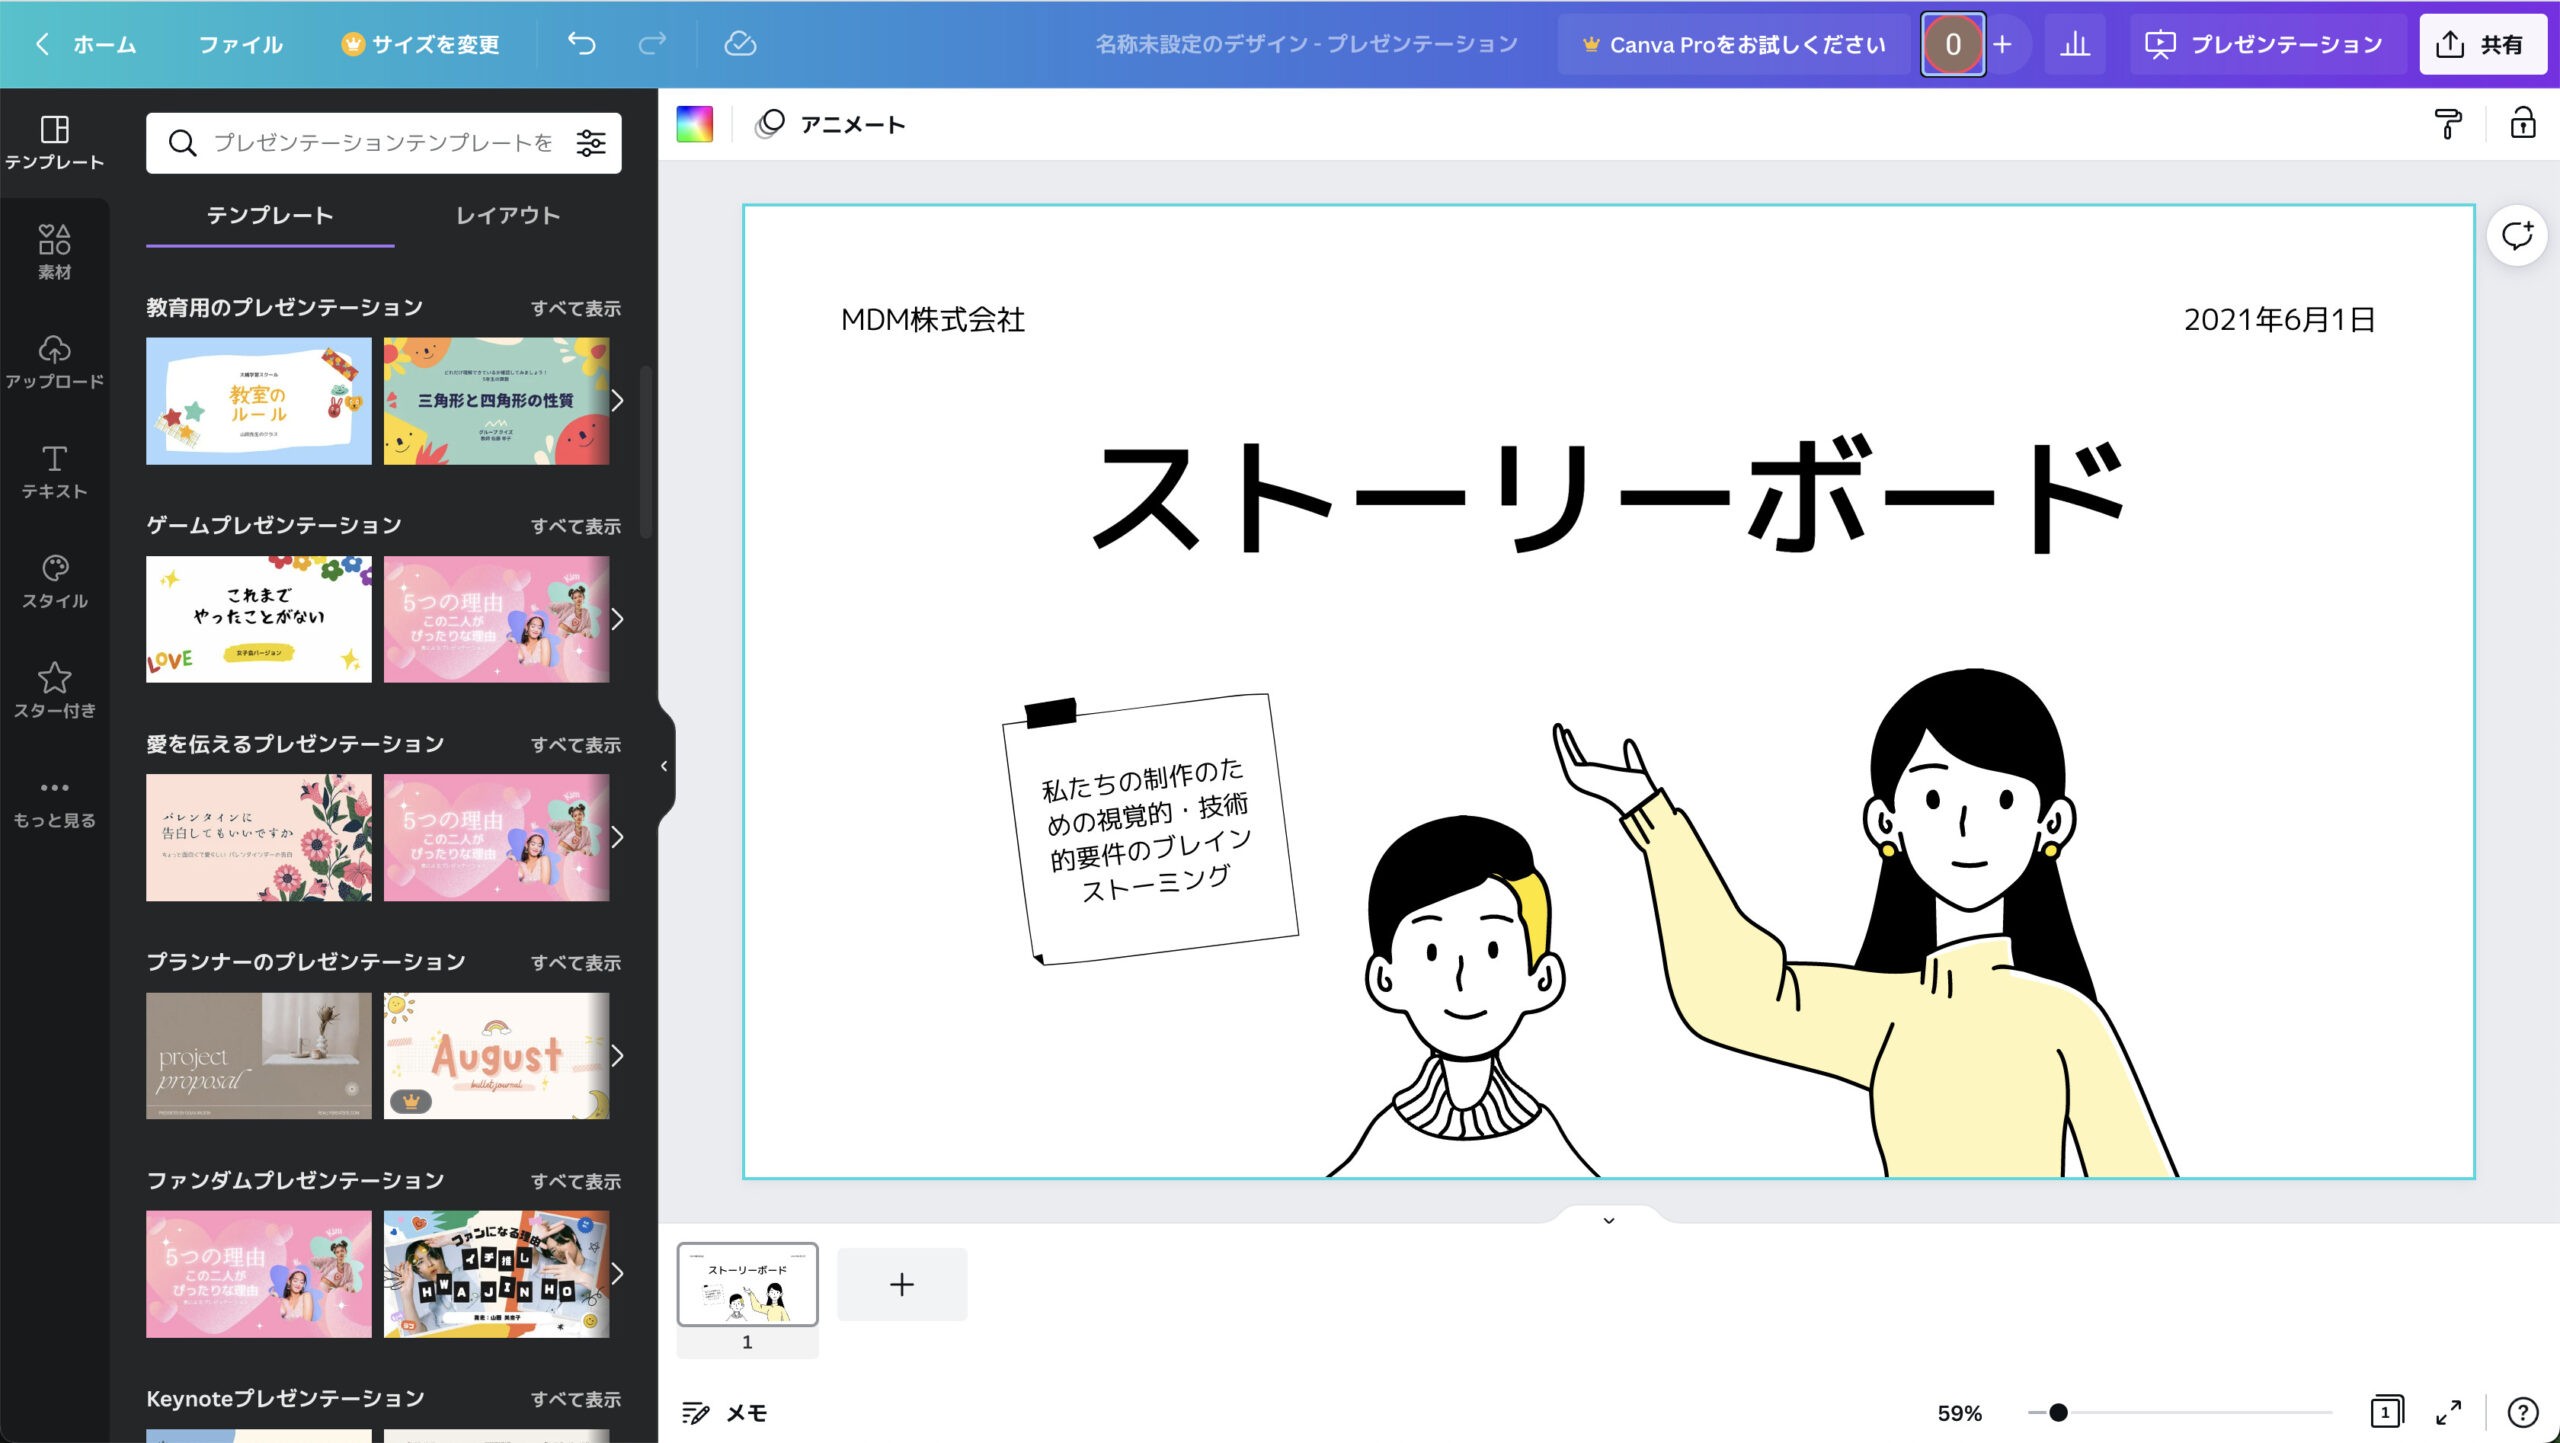Click the redo arrow
This screenshot has width=2560, height=1443.
click(652, 44)
